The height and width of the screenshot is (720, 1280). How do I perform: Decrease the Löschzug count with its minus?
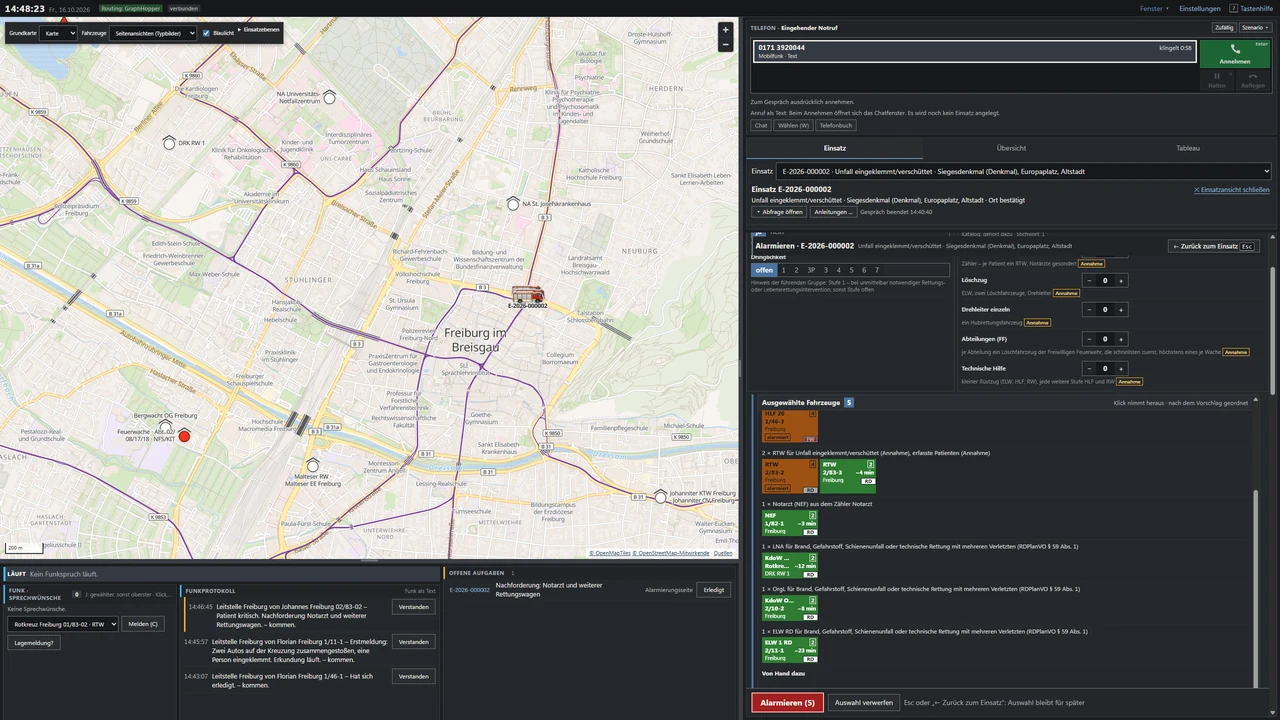pyautogui.click(x=1089, y=281)
